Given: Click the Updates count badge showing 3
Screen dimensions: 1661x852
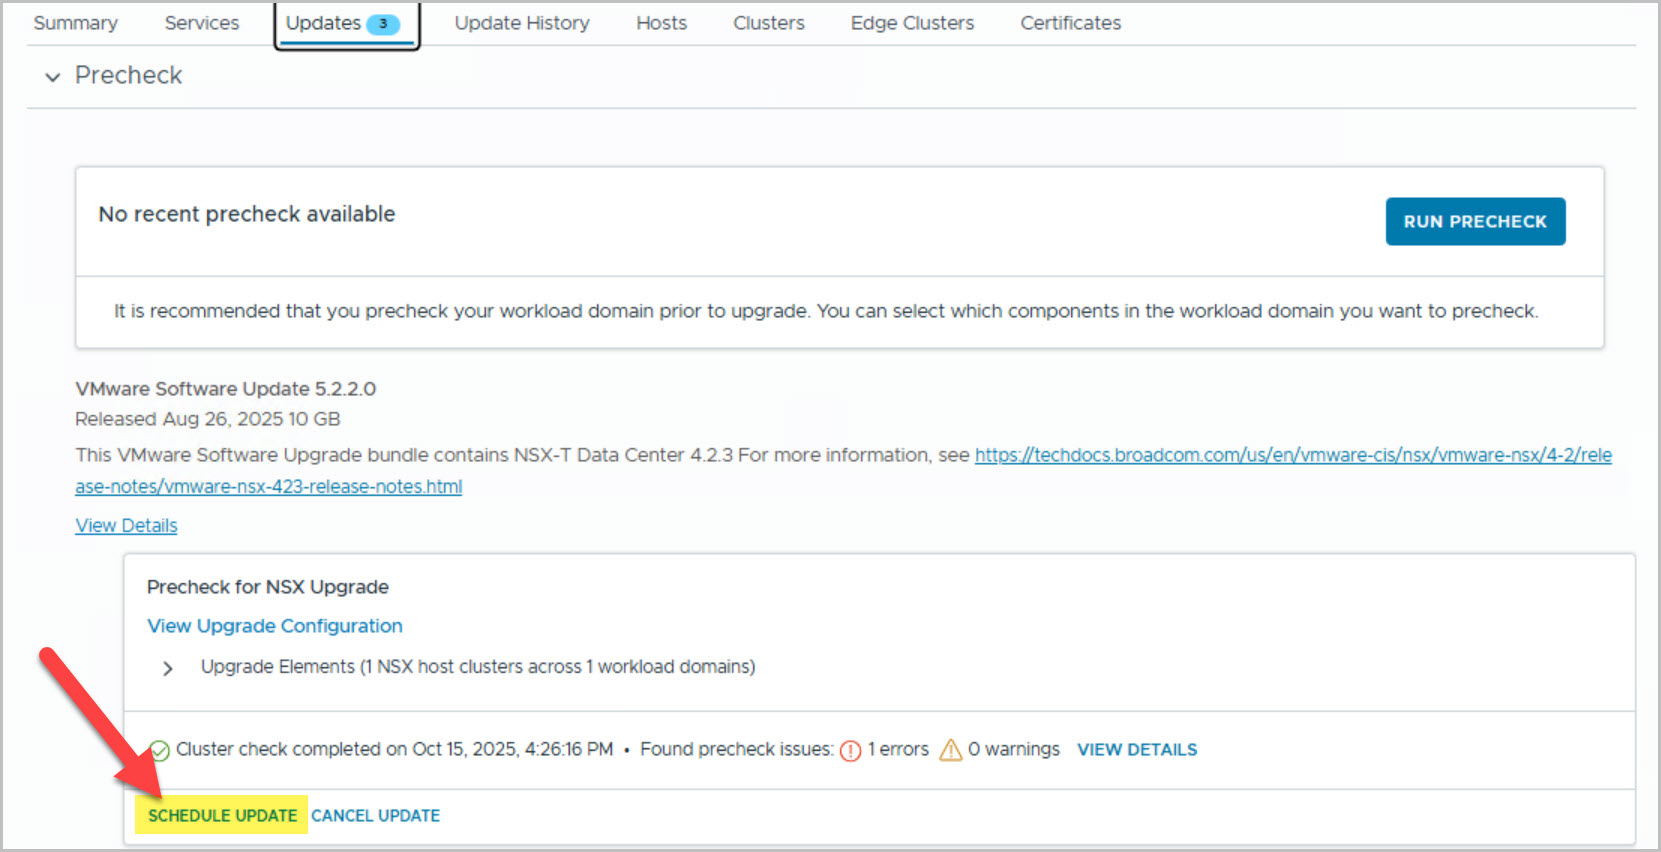Looking at the screenshot, I should pyautogui.click(x=383, y=24).
